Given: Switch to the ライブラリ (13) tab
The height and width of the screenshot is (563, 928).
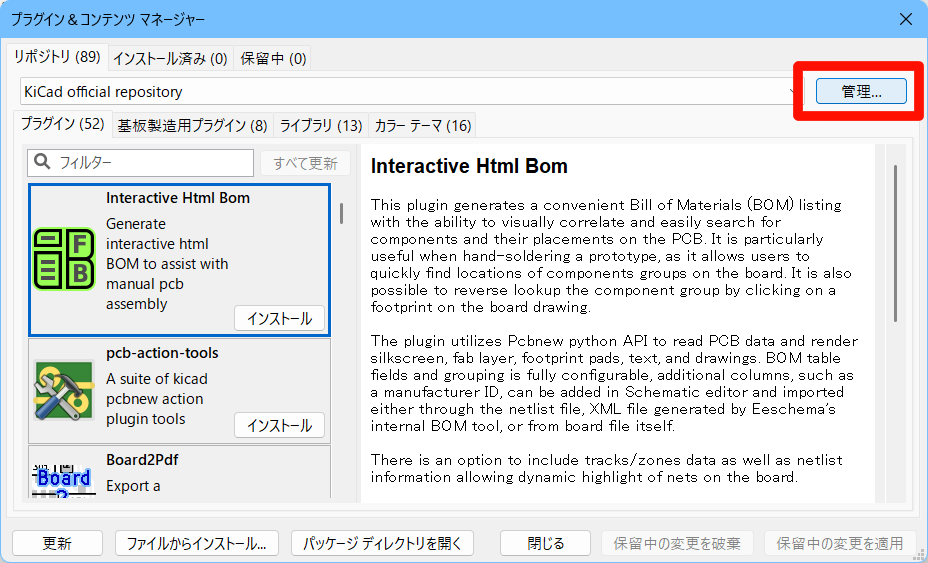Looking at the screenshot, I should tap(321, 126).
